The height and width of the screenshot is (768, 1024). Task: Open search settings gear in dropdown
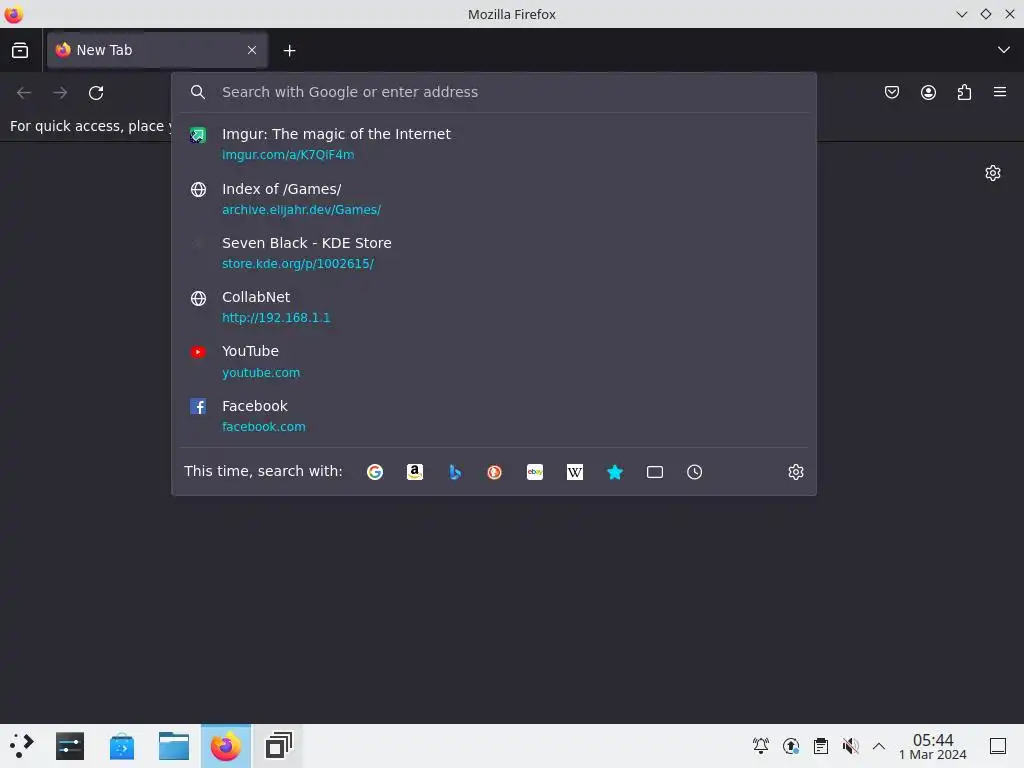click(795, 472)
